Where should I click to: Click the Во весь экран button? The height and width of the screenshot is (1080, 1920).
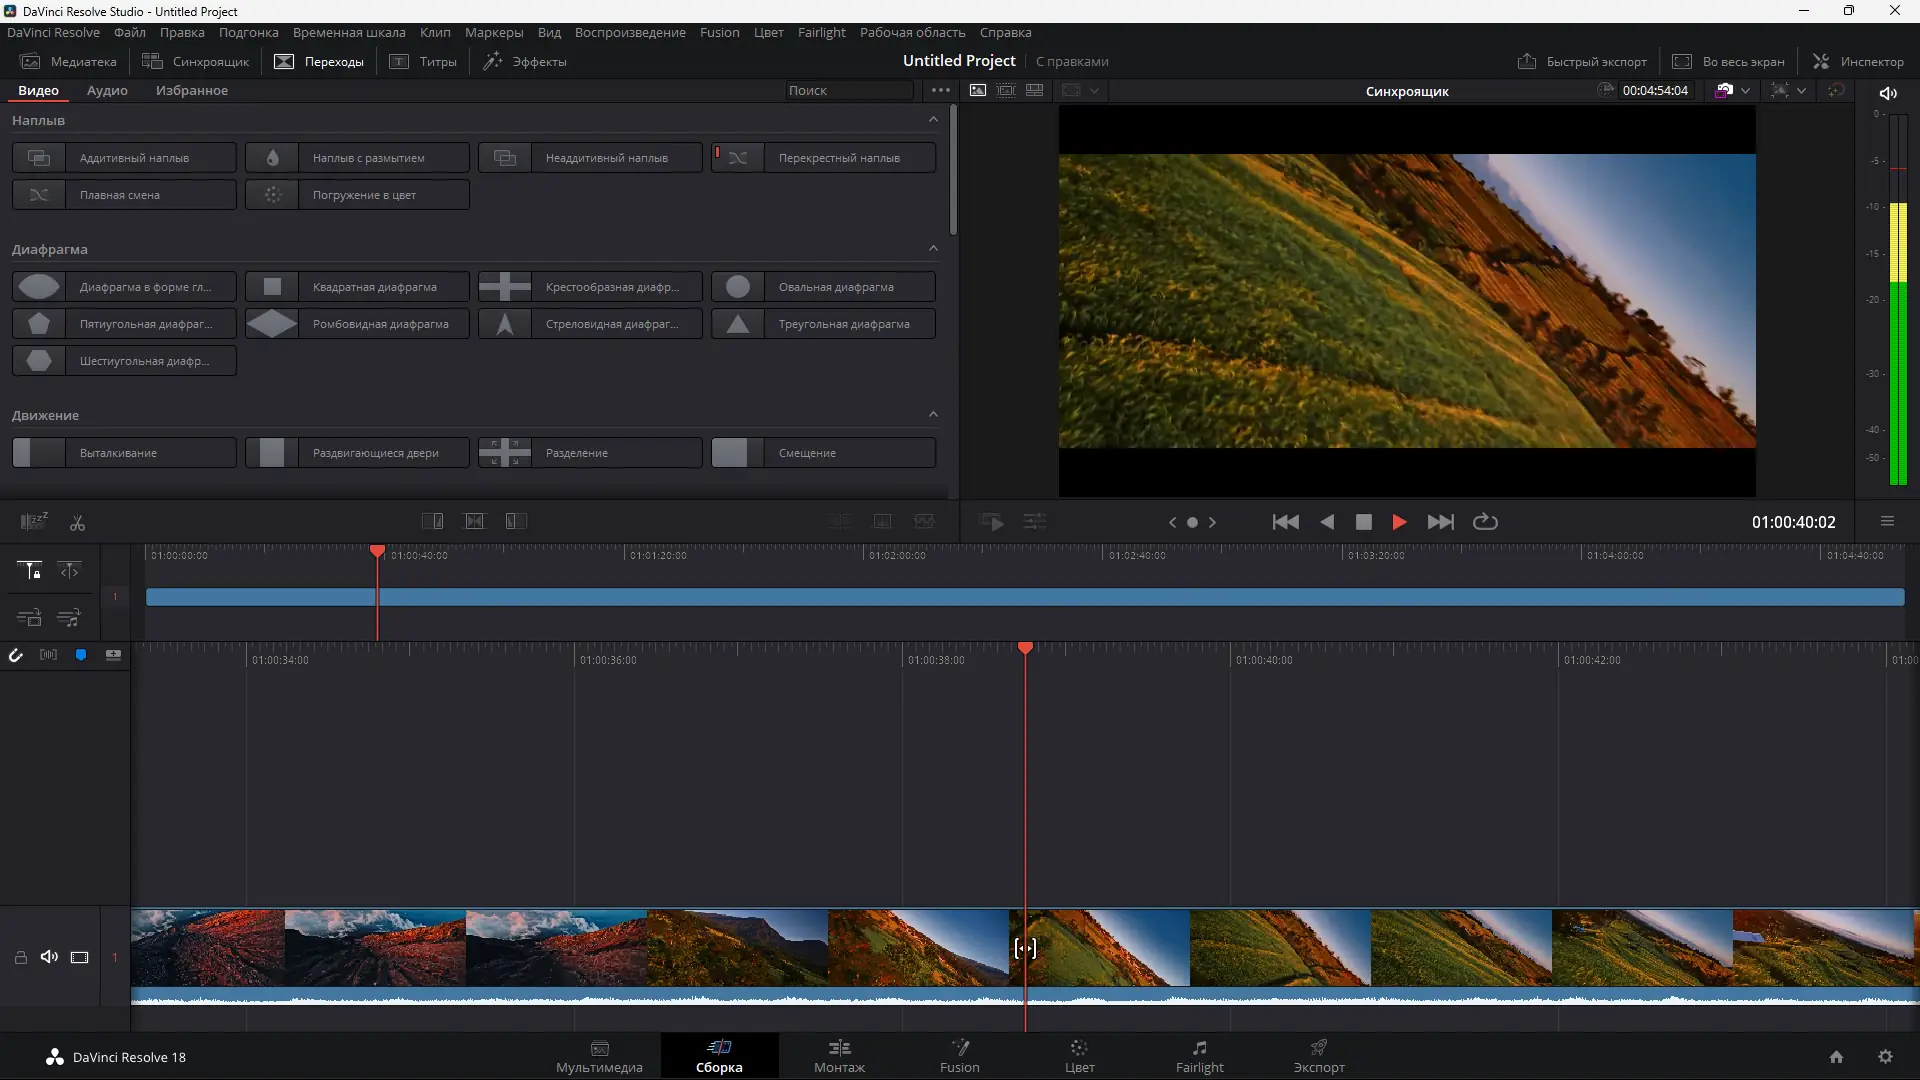pos(1729,61)
